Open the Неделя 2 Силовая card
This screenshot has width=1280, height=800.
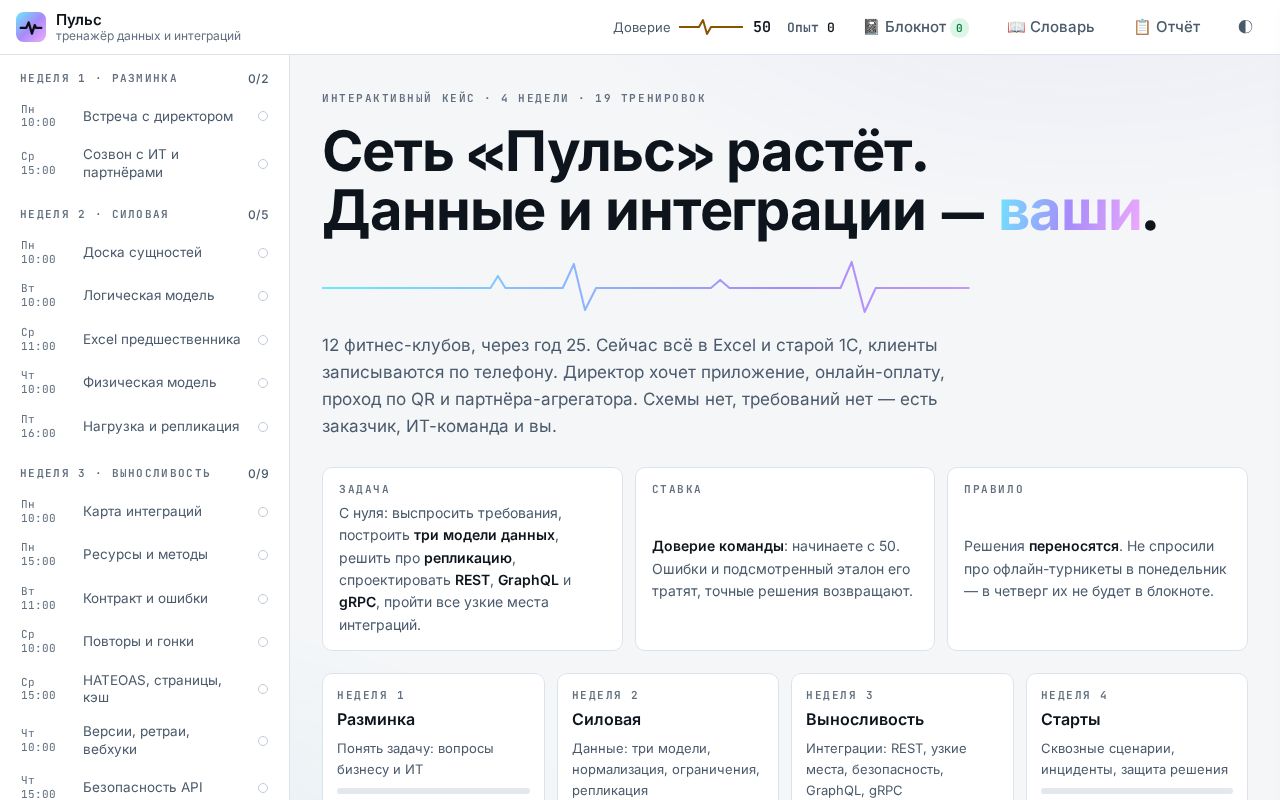coord(668,737)
